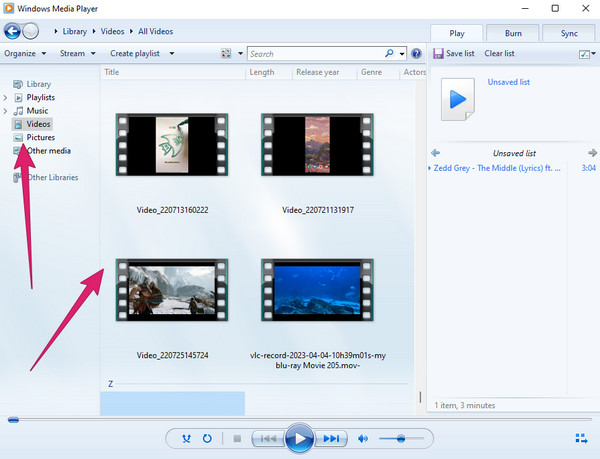Skip to the previous track
The width and height of the screenshot is (600, 459).
[x=269, y=438]
